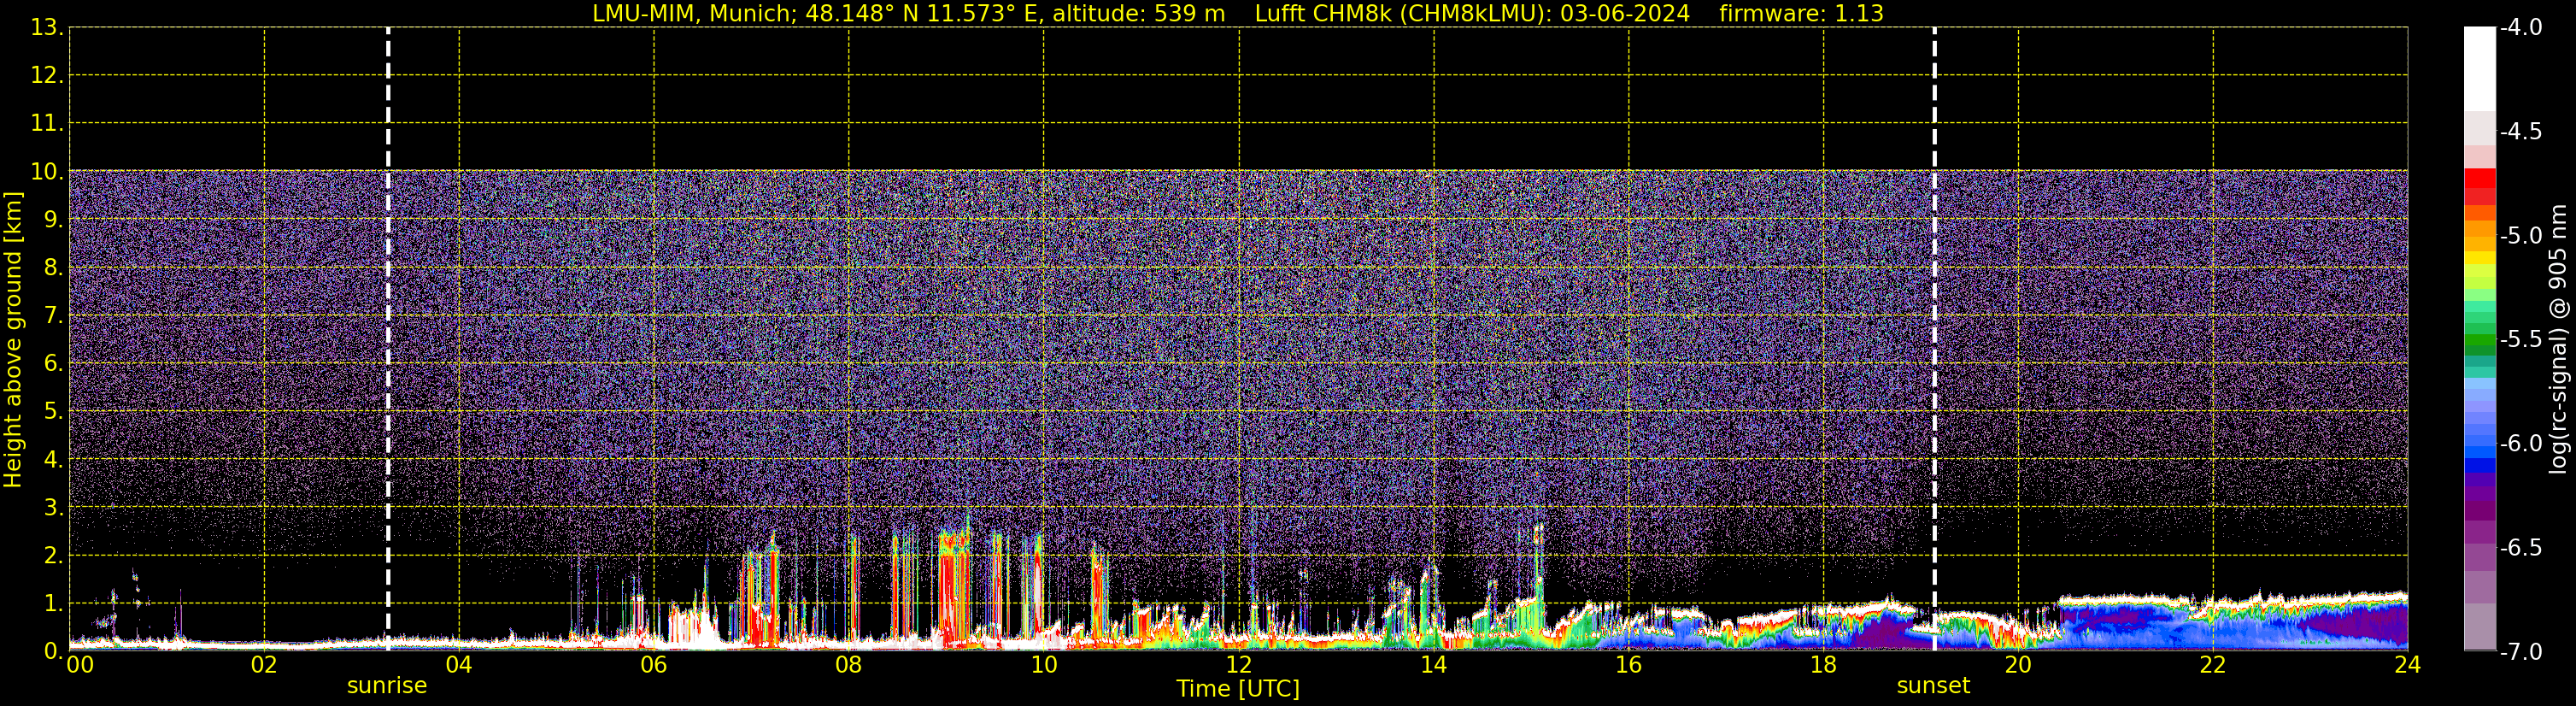The image size is (2576, 706).
Task: Click the colorbar tick label '-6.5'
Action: click(x=2521, y=548)
